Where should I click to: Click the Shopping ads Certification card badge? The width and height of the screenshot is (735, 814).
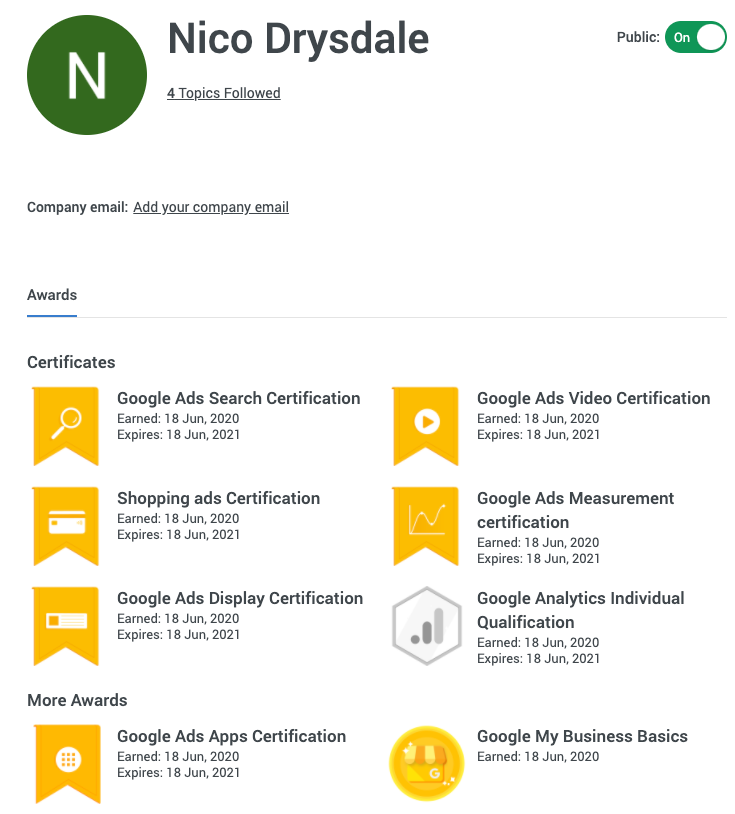point(66,526)
